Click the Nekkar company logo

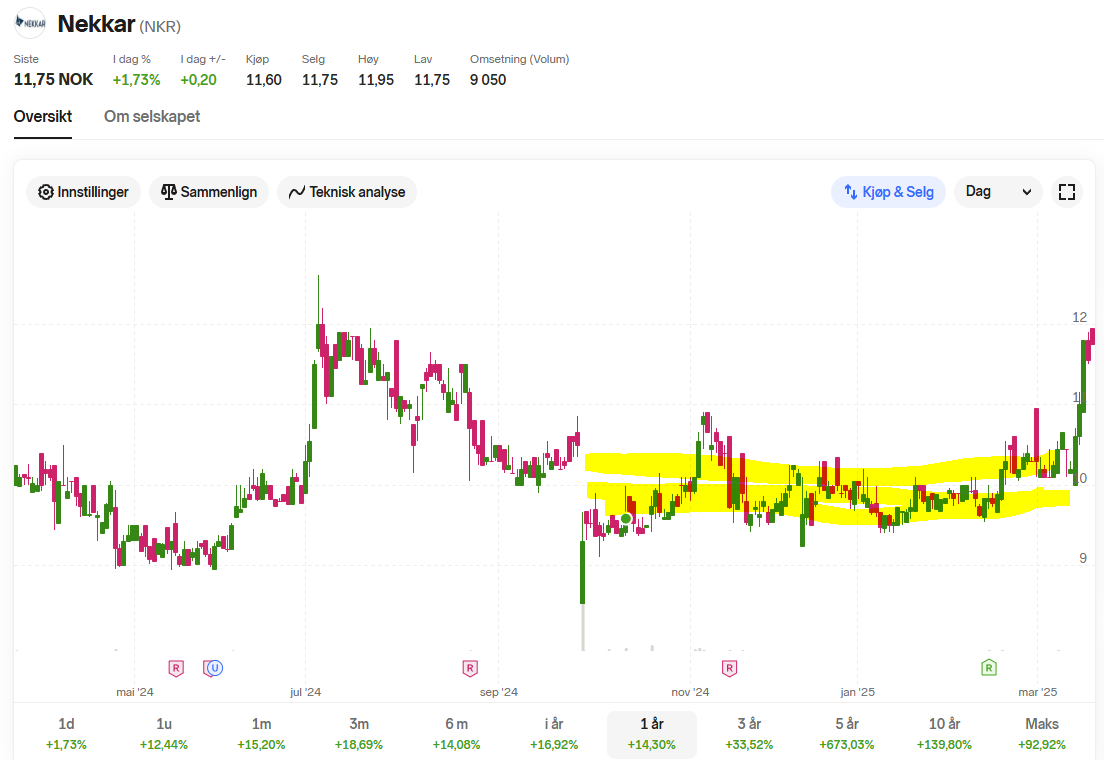tap(30, 23)
